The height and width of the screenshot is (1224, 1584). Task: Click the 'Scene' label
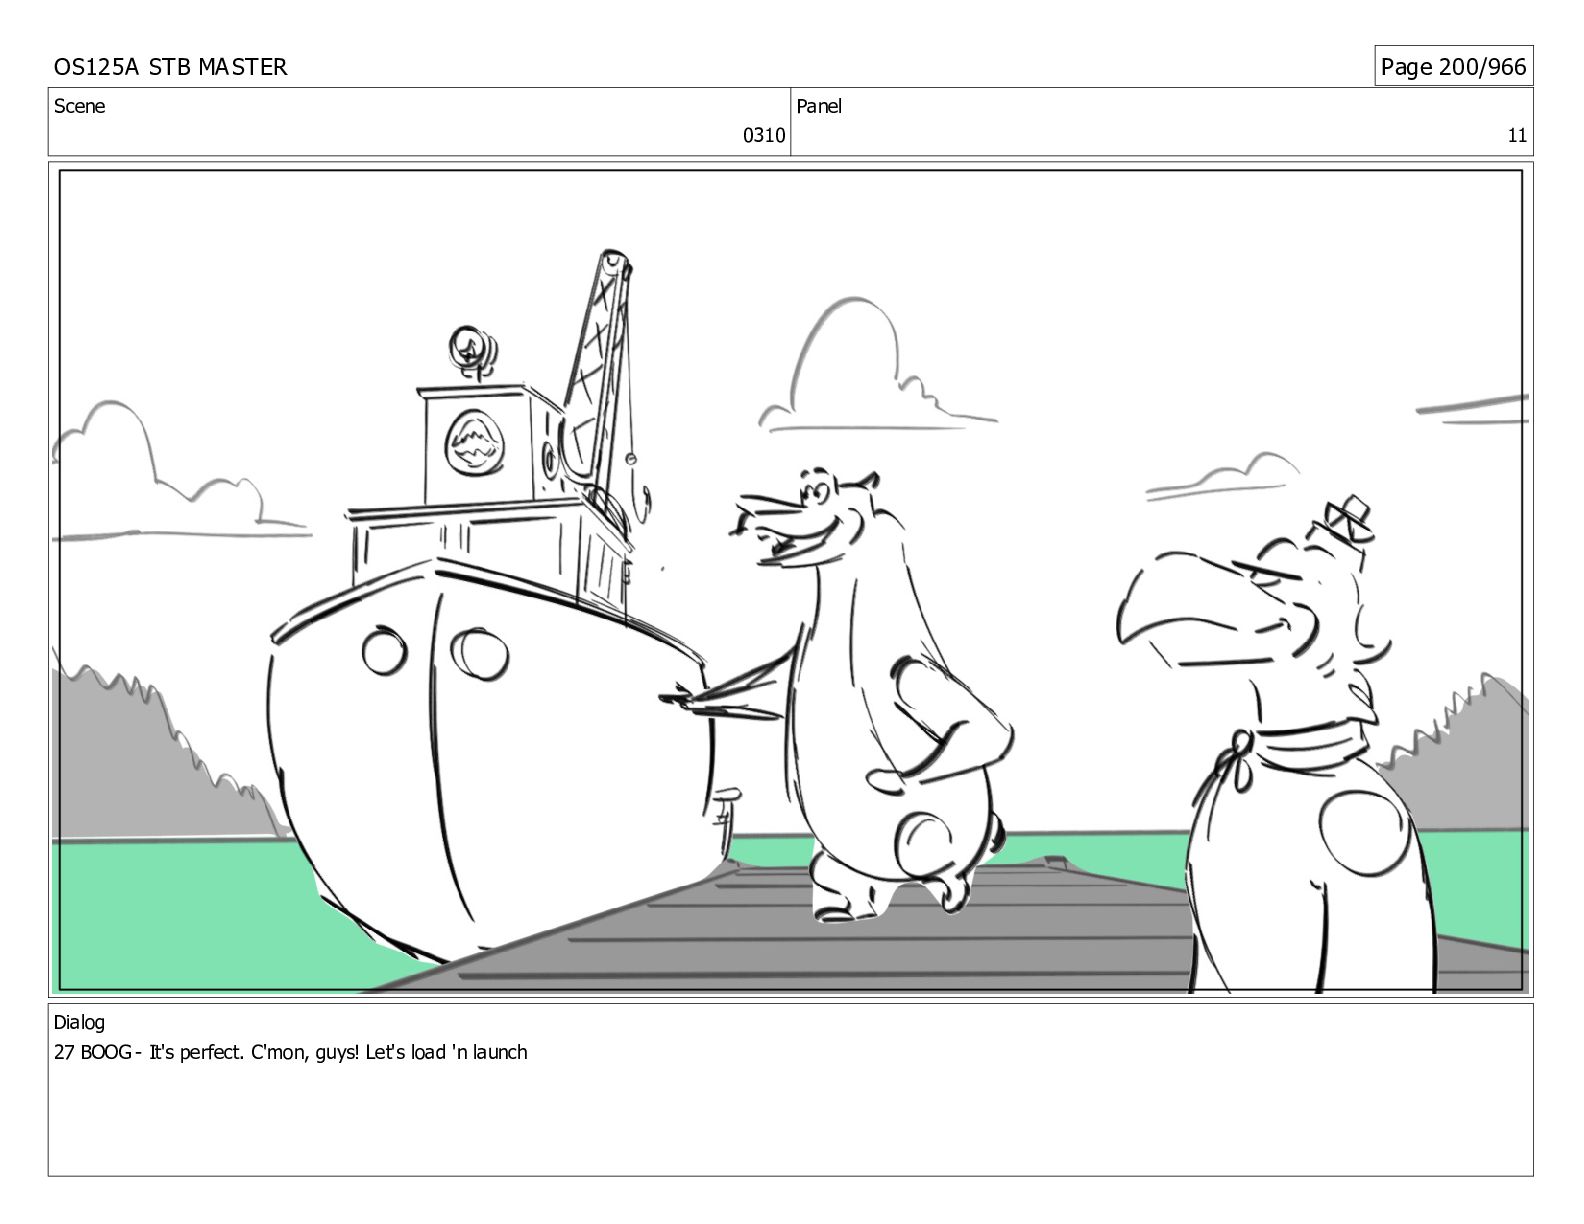(x=79, y=106)
